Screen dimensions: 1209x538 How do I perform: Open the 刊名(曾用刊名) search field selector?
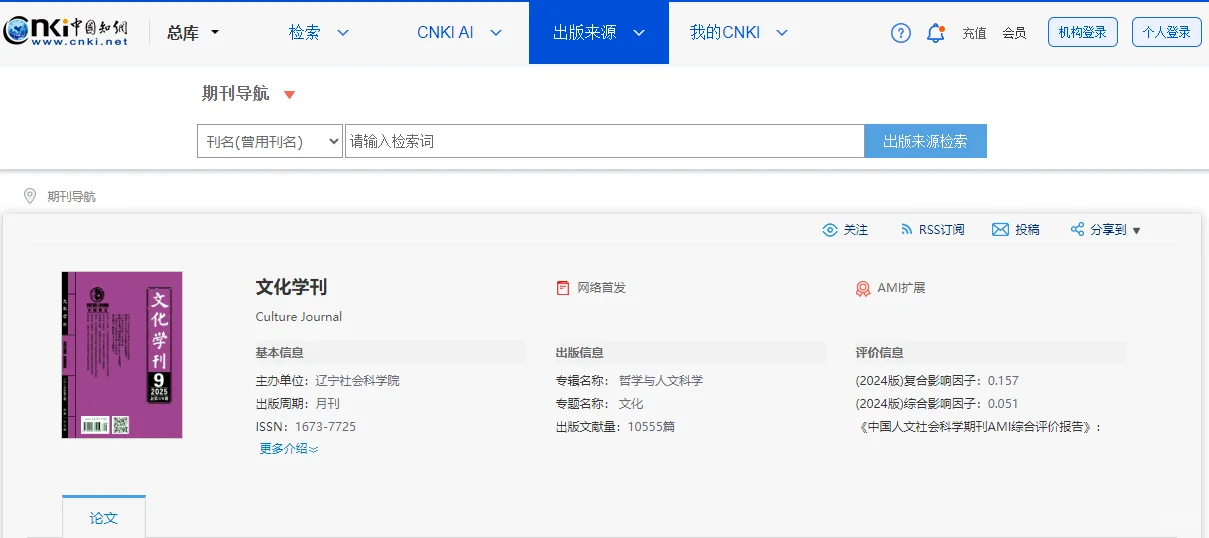270,141
